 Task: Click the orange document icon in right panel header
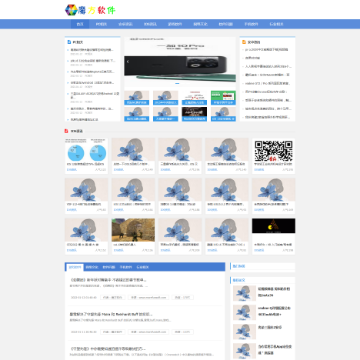coord(244,42)
